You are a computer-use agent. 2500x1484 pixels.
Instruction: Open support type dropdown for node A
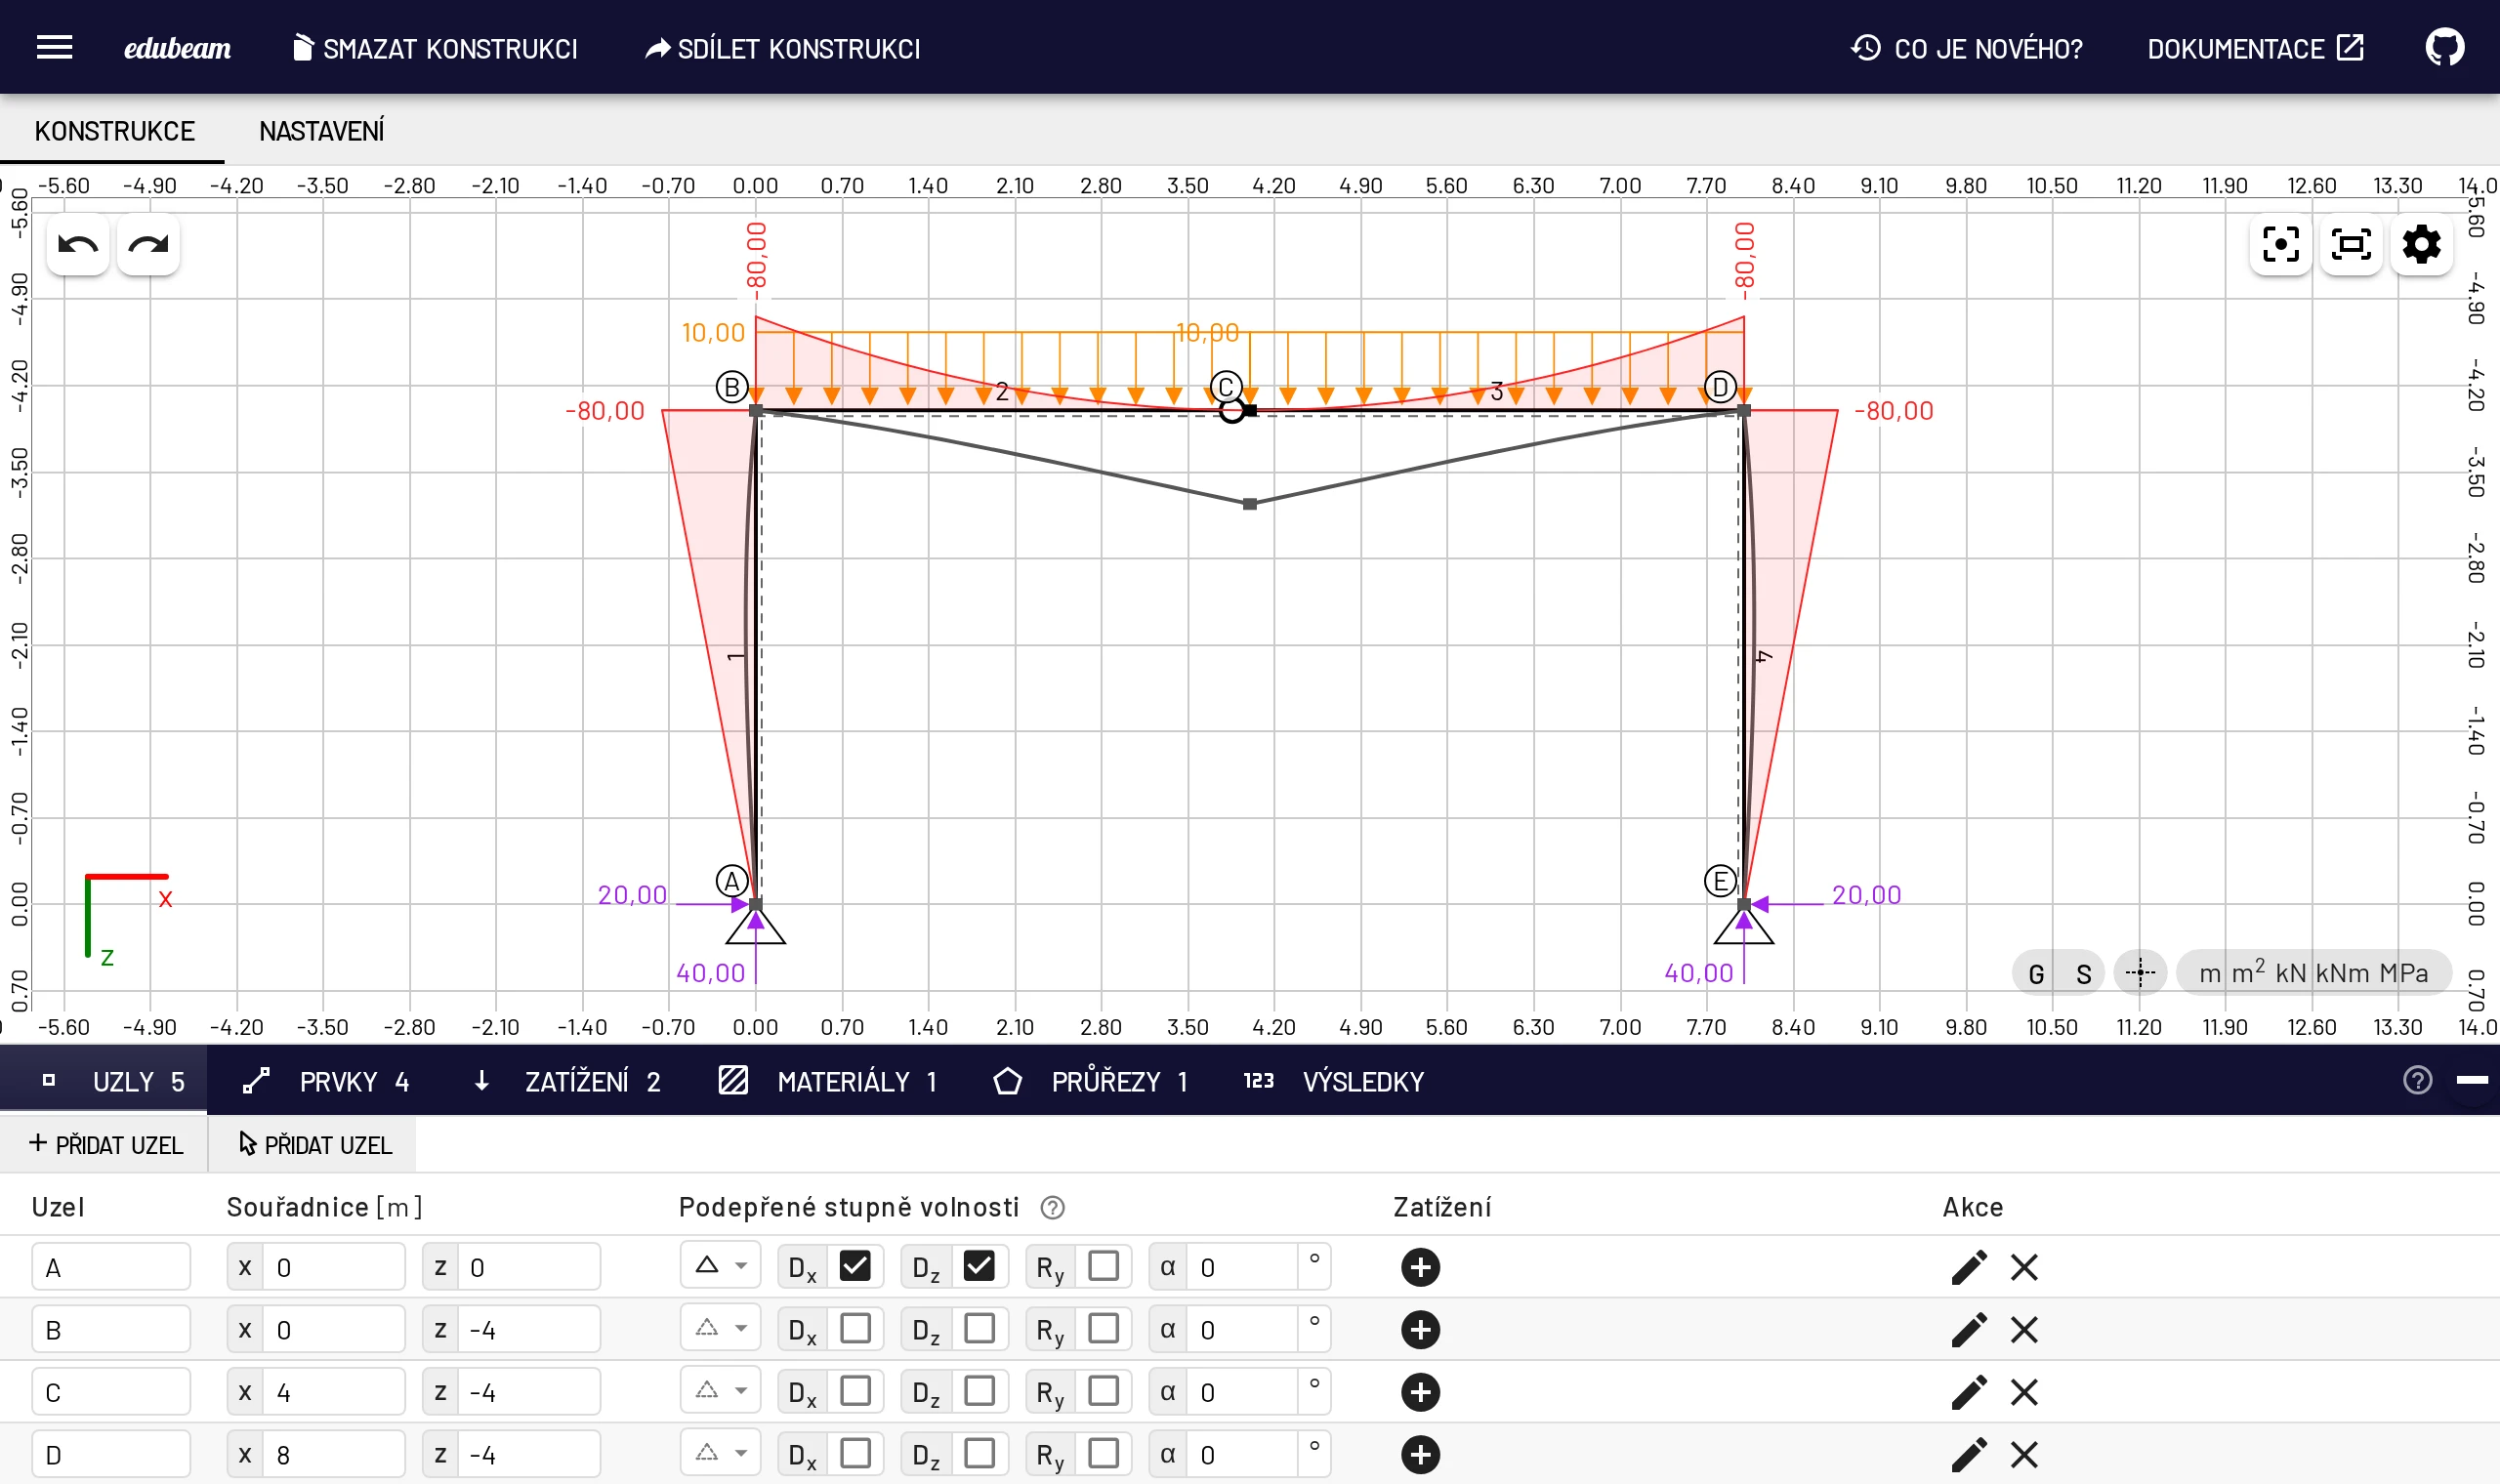(x=720, y=1266)
